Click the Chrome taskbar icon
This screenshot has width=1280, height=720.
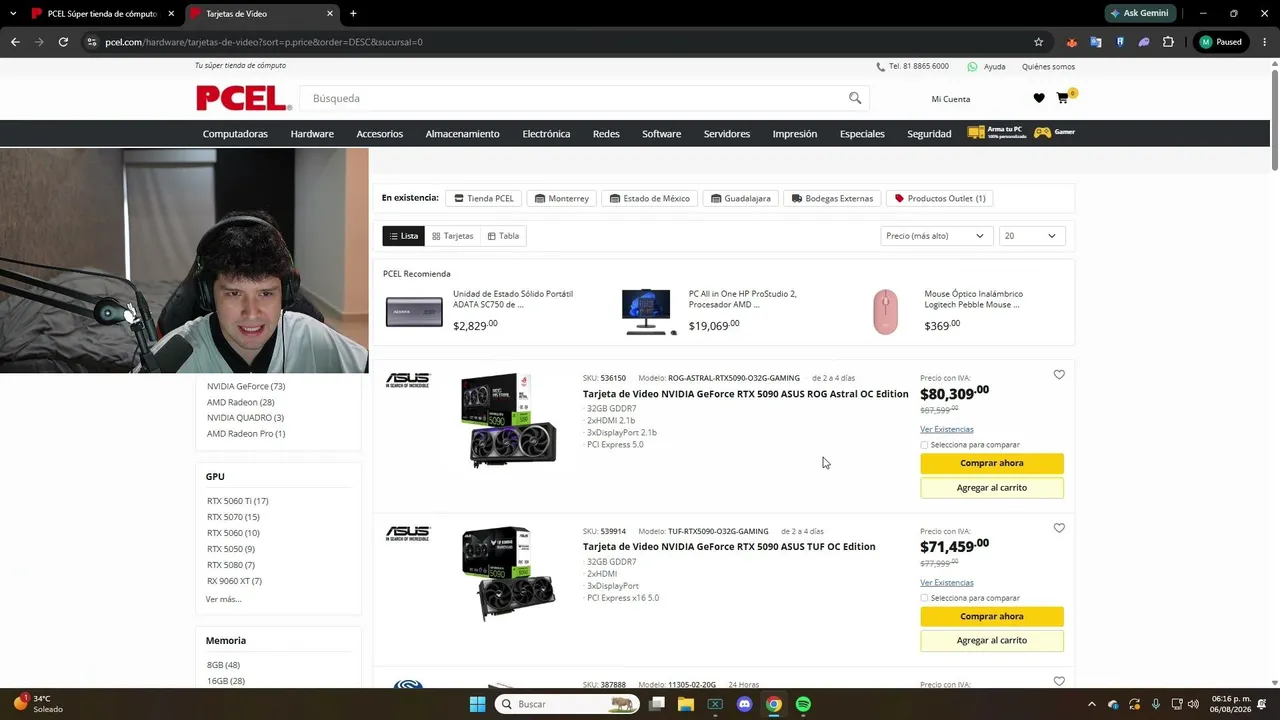(x=774, y=704)
